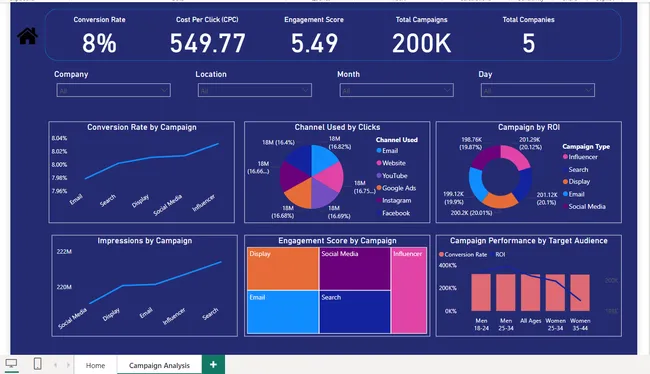Click Channel Used by Clicks chart title
The image size is (650, 374).
[x=337, y=127]
